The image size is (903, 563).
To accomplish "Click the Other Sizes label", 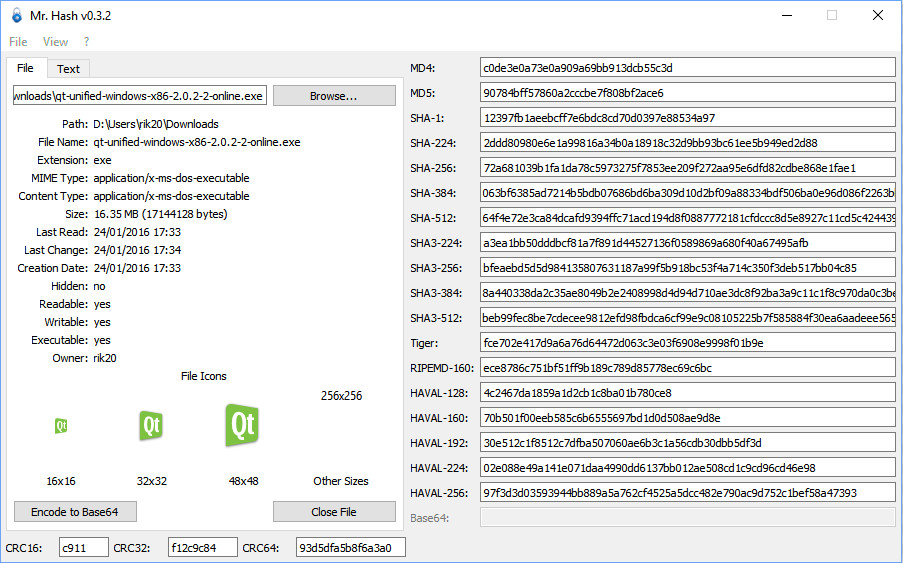I will click(341, 481).
